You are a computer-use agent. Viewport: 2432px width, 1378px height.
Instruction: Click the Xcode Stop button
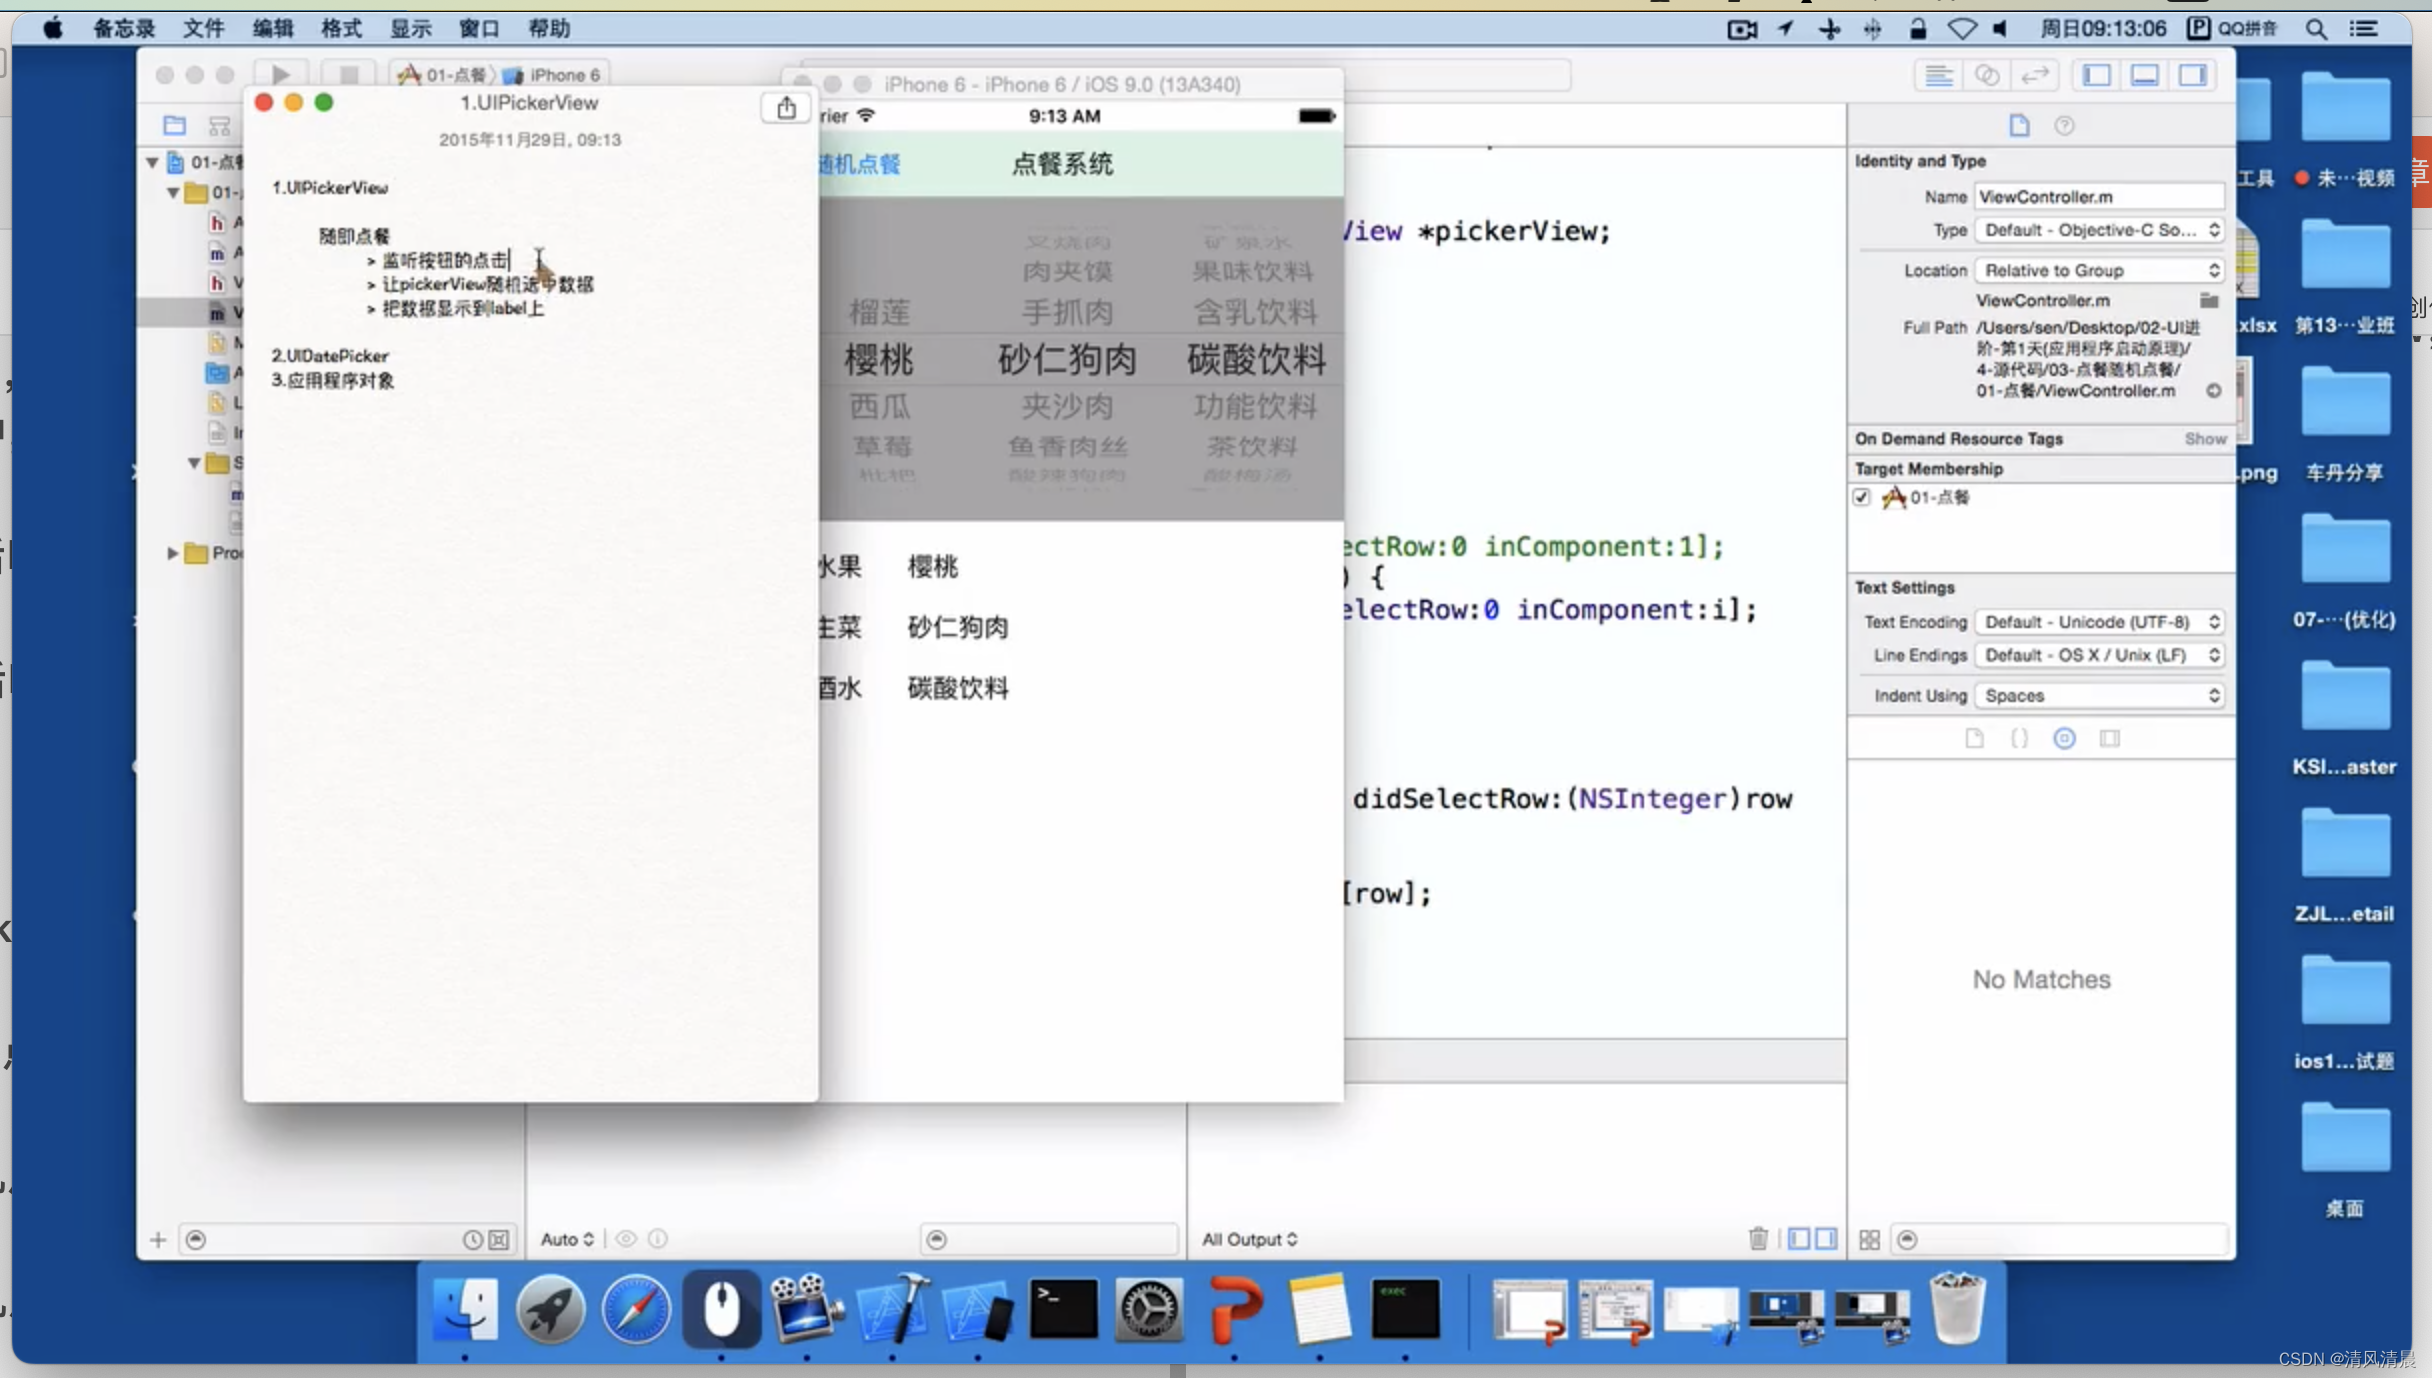(x=348, y=74)
